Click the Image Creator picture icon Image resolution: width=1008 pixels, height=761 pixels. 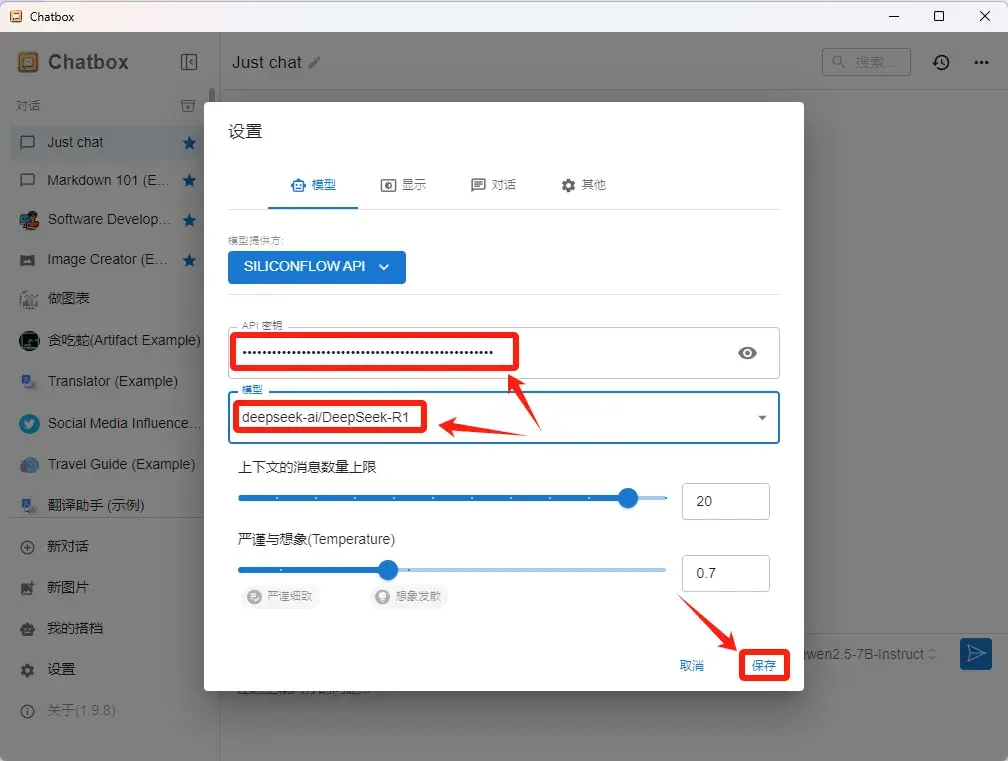[28, 260]
